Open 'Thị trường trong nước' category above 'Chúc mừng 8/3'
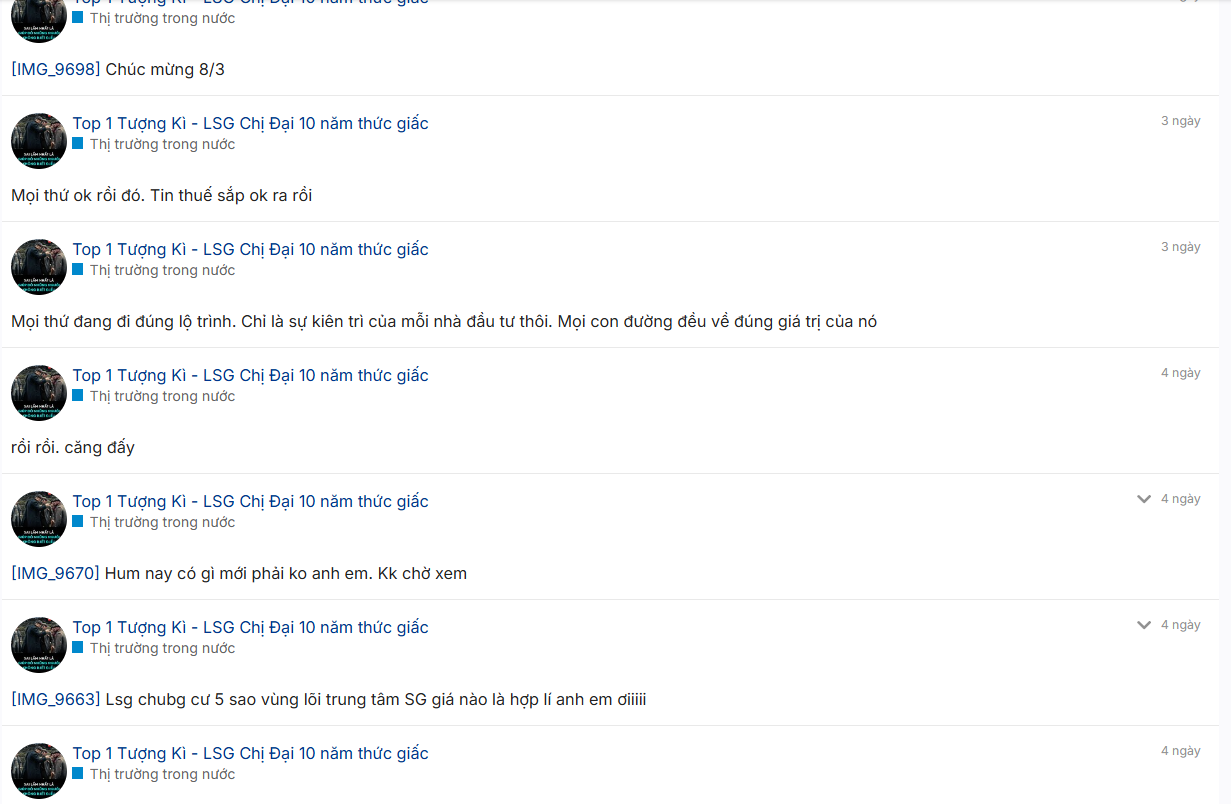1231x804 pixels. (x=162, y=18)
